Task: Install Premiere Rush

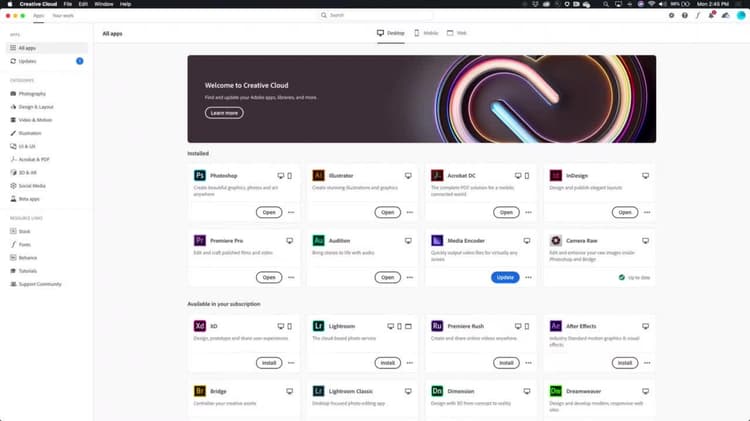Action: (506, 363)
